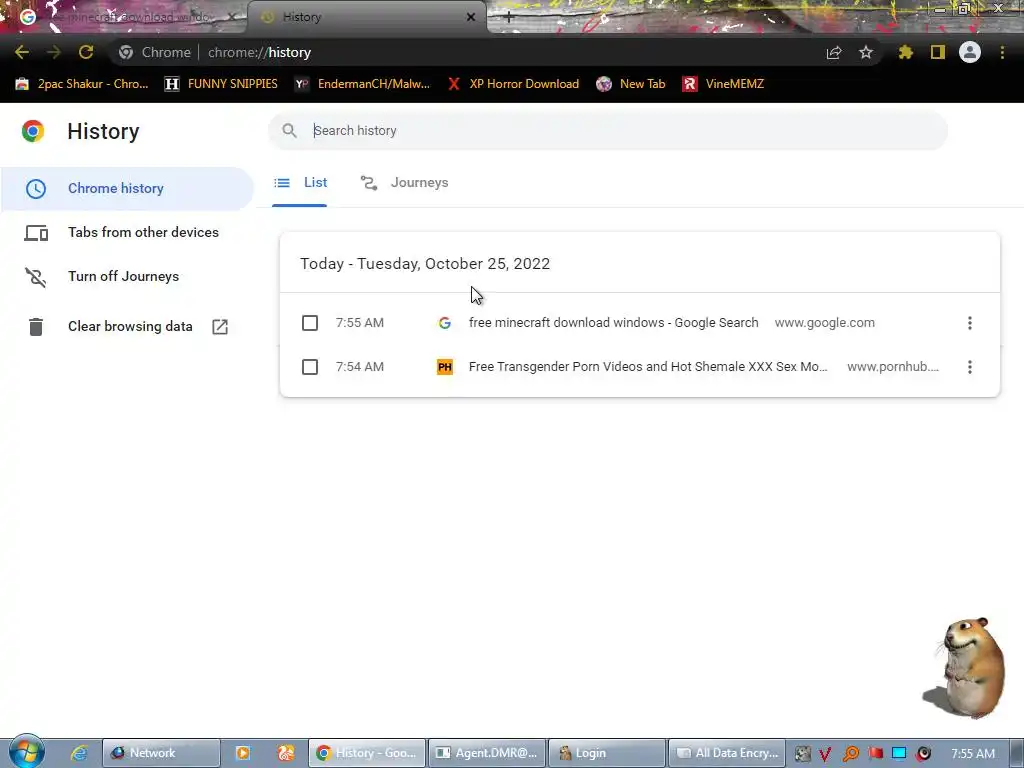Screen dimensions: 1024x768
Task: Click the Search history field
Action: coord(607,131)
